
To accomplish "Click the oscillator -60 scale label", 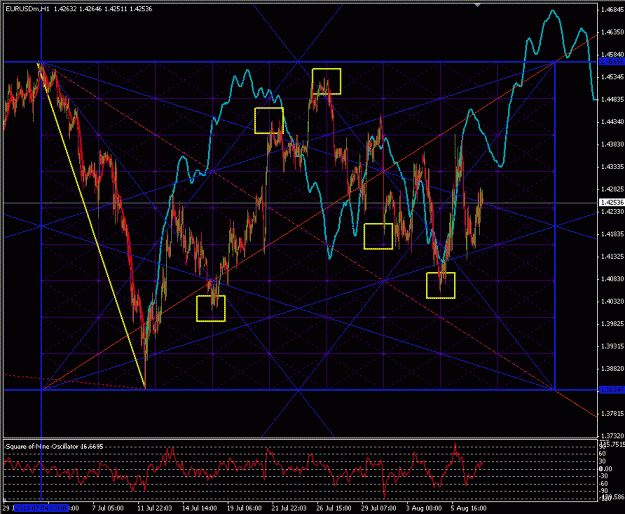I will coord(603,483).
